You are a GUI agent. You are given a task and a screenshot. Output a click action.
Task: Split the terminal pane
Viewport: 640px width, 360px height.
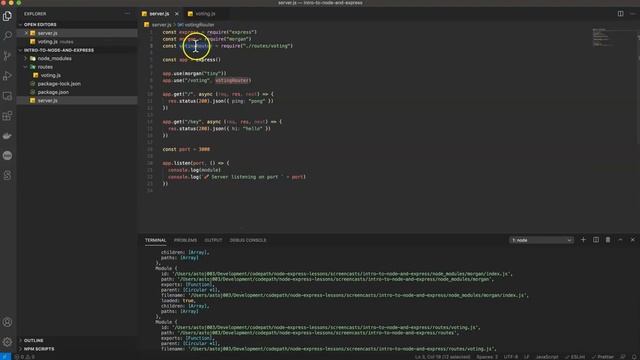(x=596, y=240)
